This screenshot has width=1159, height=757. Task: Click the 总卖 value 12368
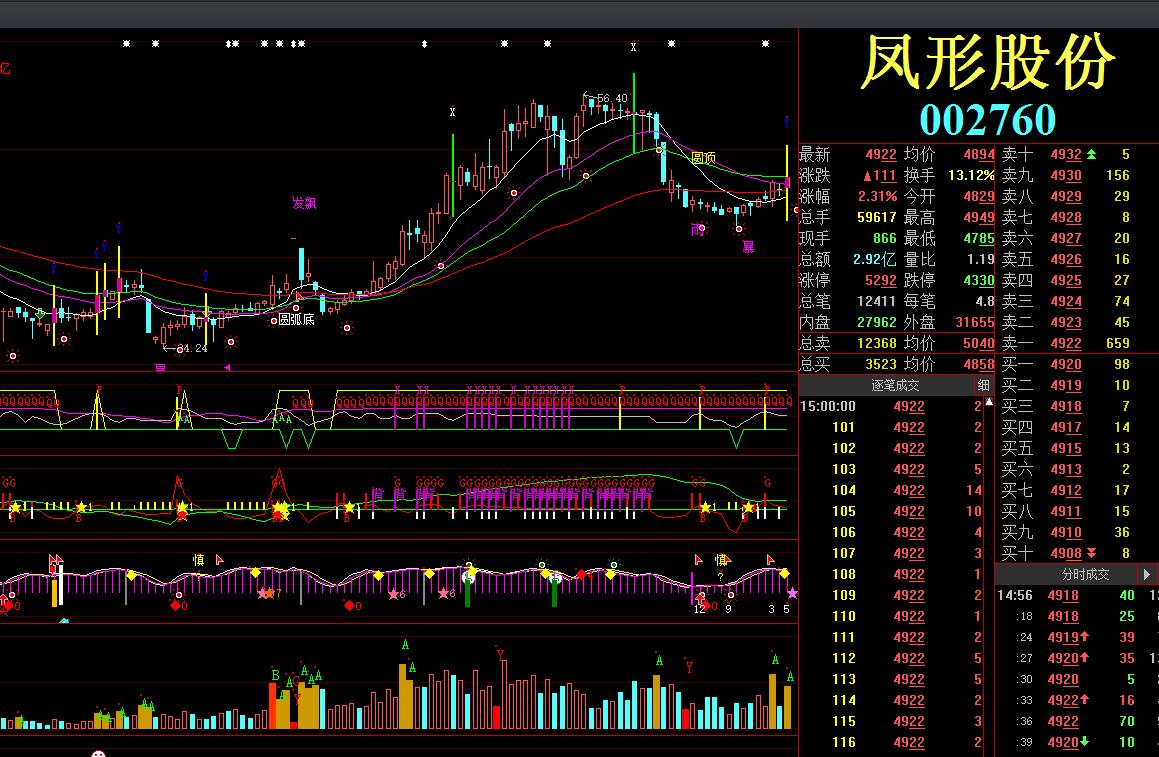tap(877, 344)
